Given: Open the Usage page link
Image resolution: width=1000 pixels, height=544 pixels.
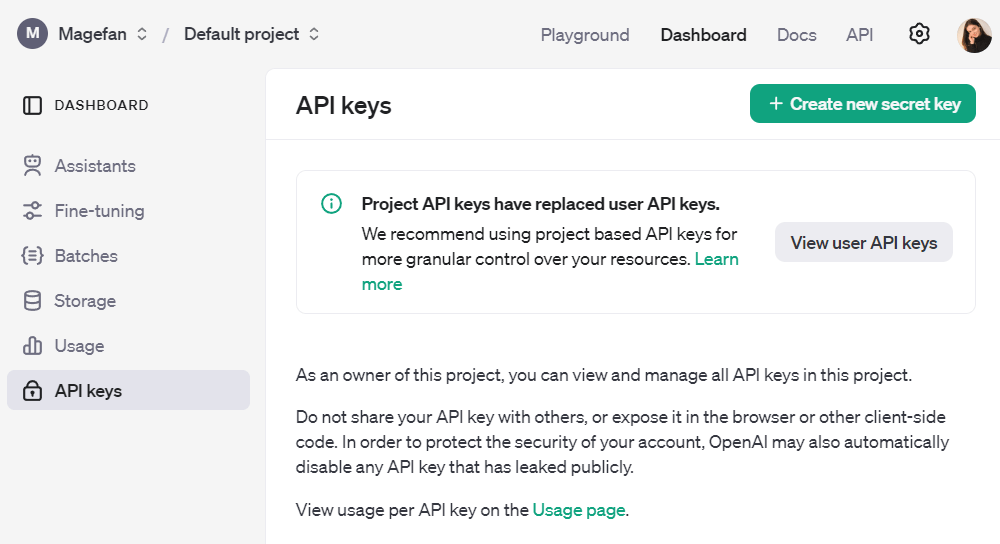Looking at the screenshot, I should pos(578,510).
